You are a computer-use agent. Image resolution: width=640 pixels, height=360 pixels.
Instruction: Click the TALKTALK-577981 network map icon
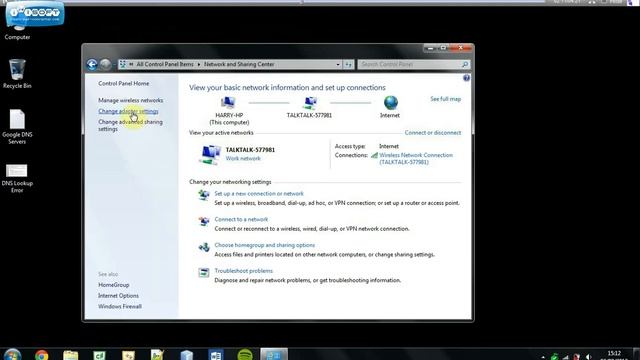pyautogui.click(x=310, y=102)
